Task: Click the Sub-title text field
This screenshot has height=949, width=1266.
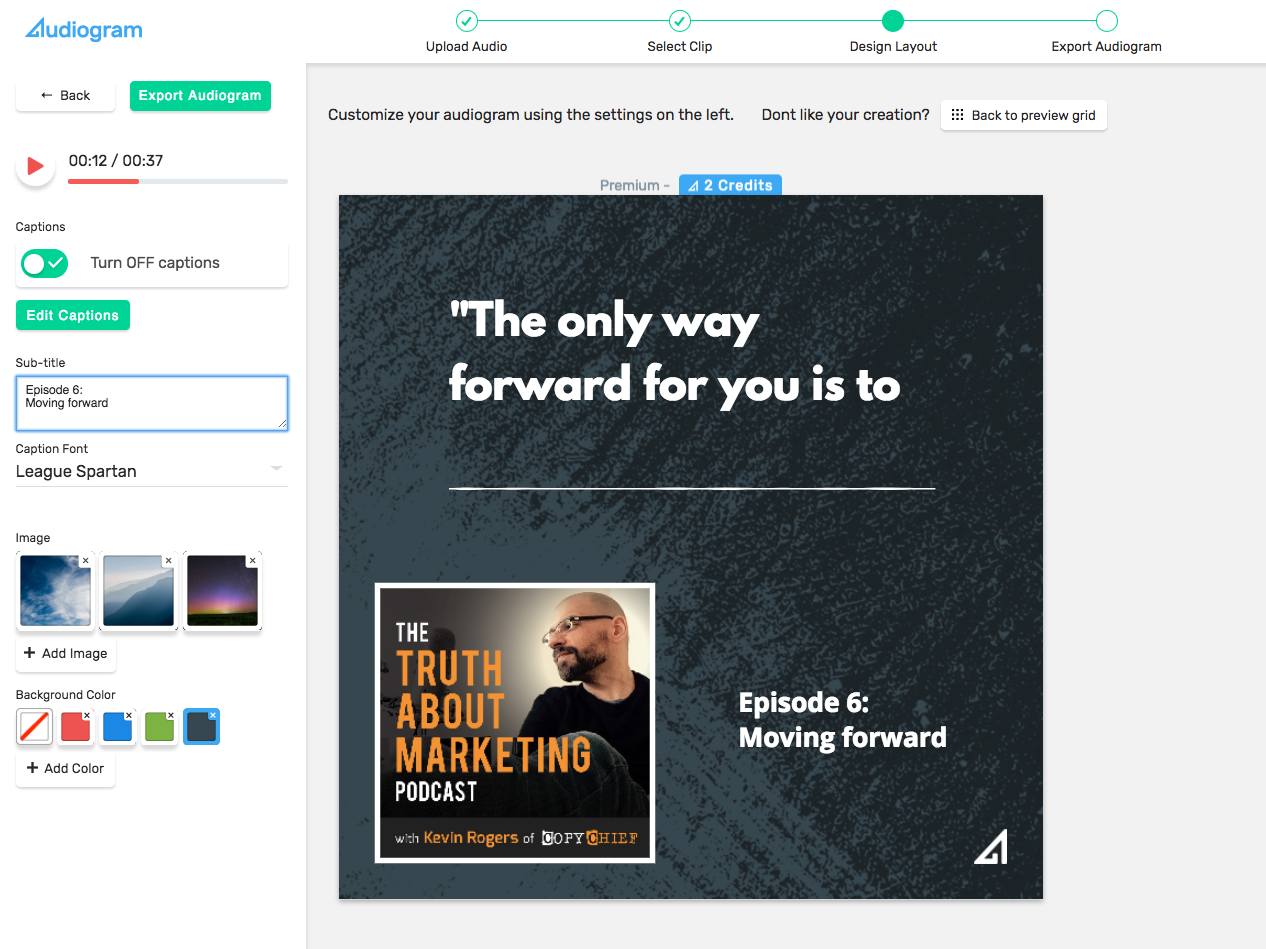Action: coord(152,403)
